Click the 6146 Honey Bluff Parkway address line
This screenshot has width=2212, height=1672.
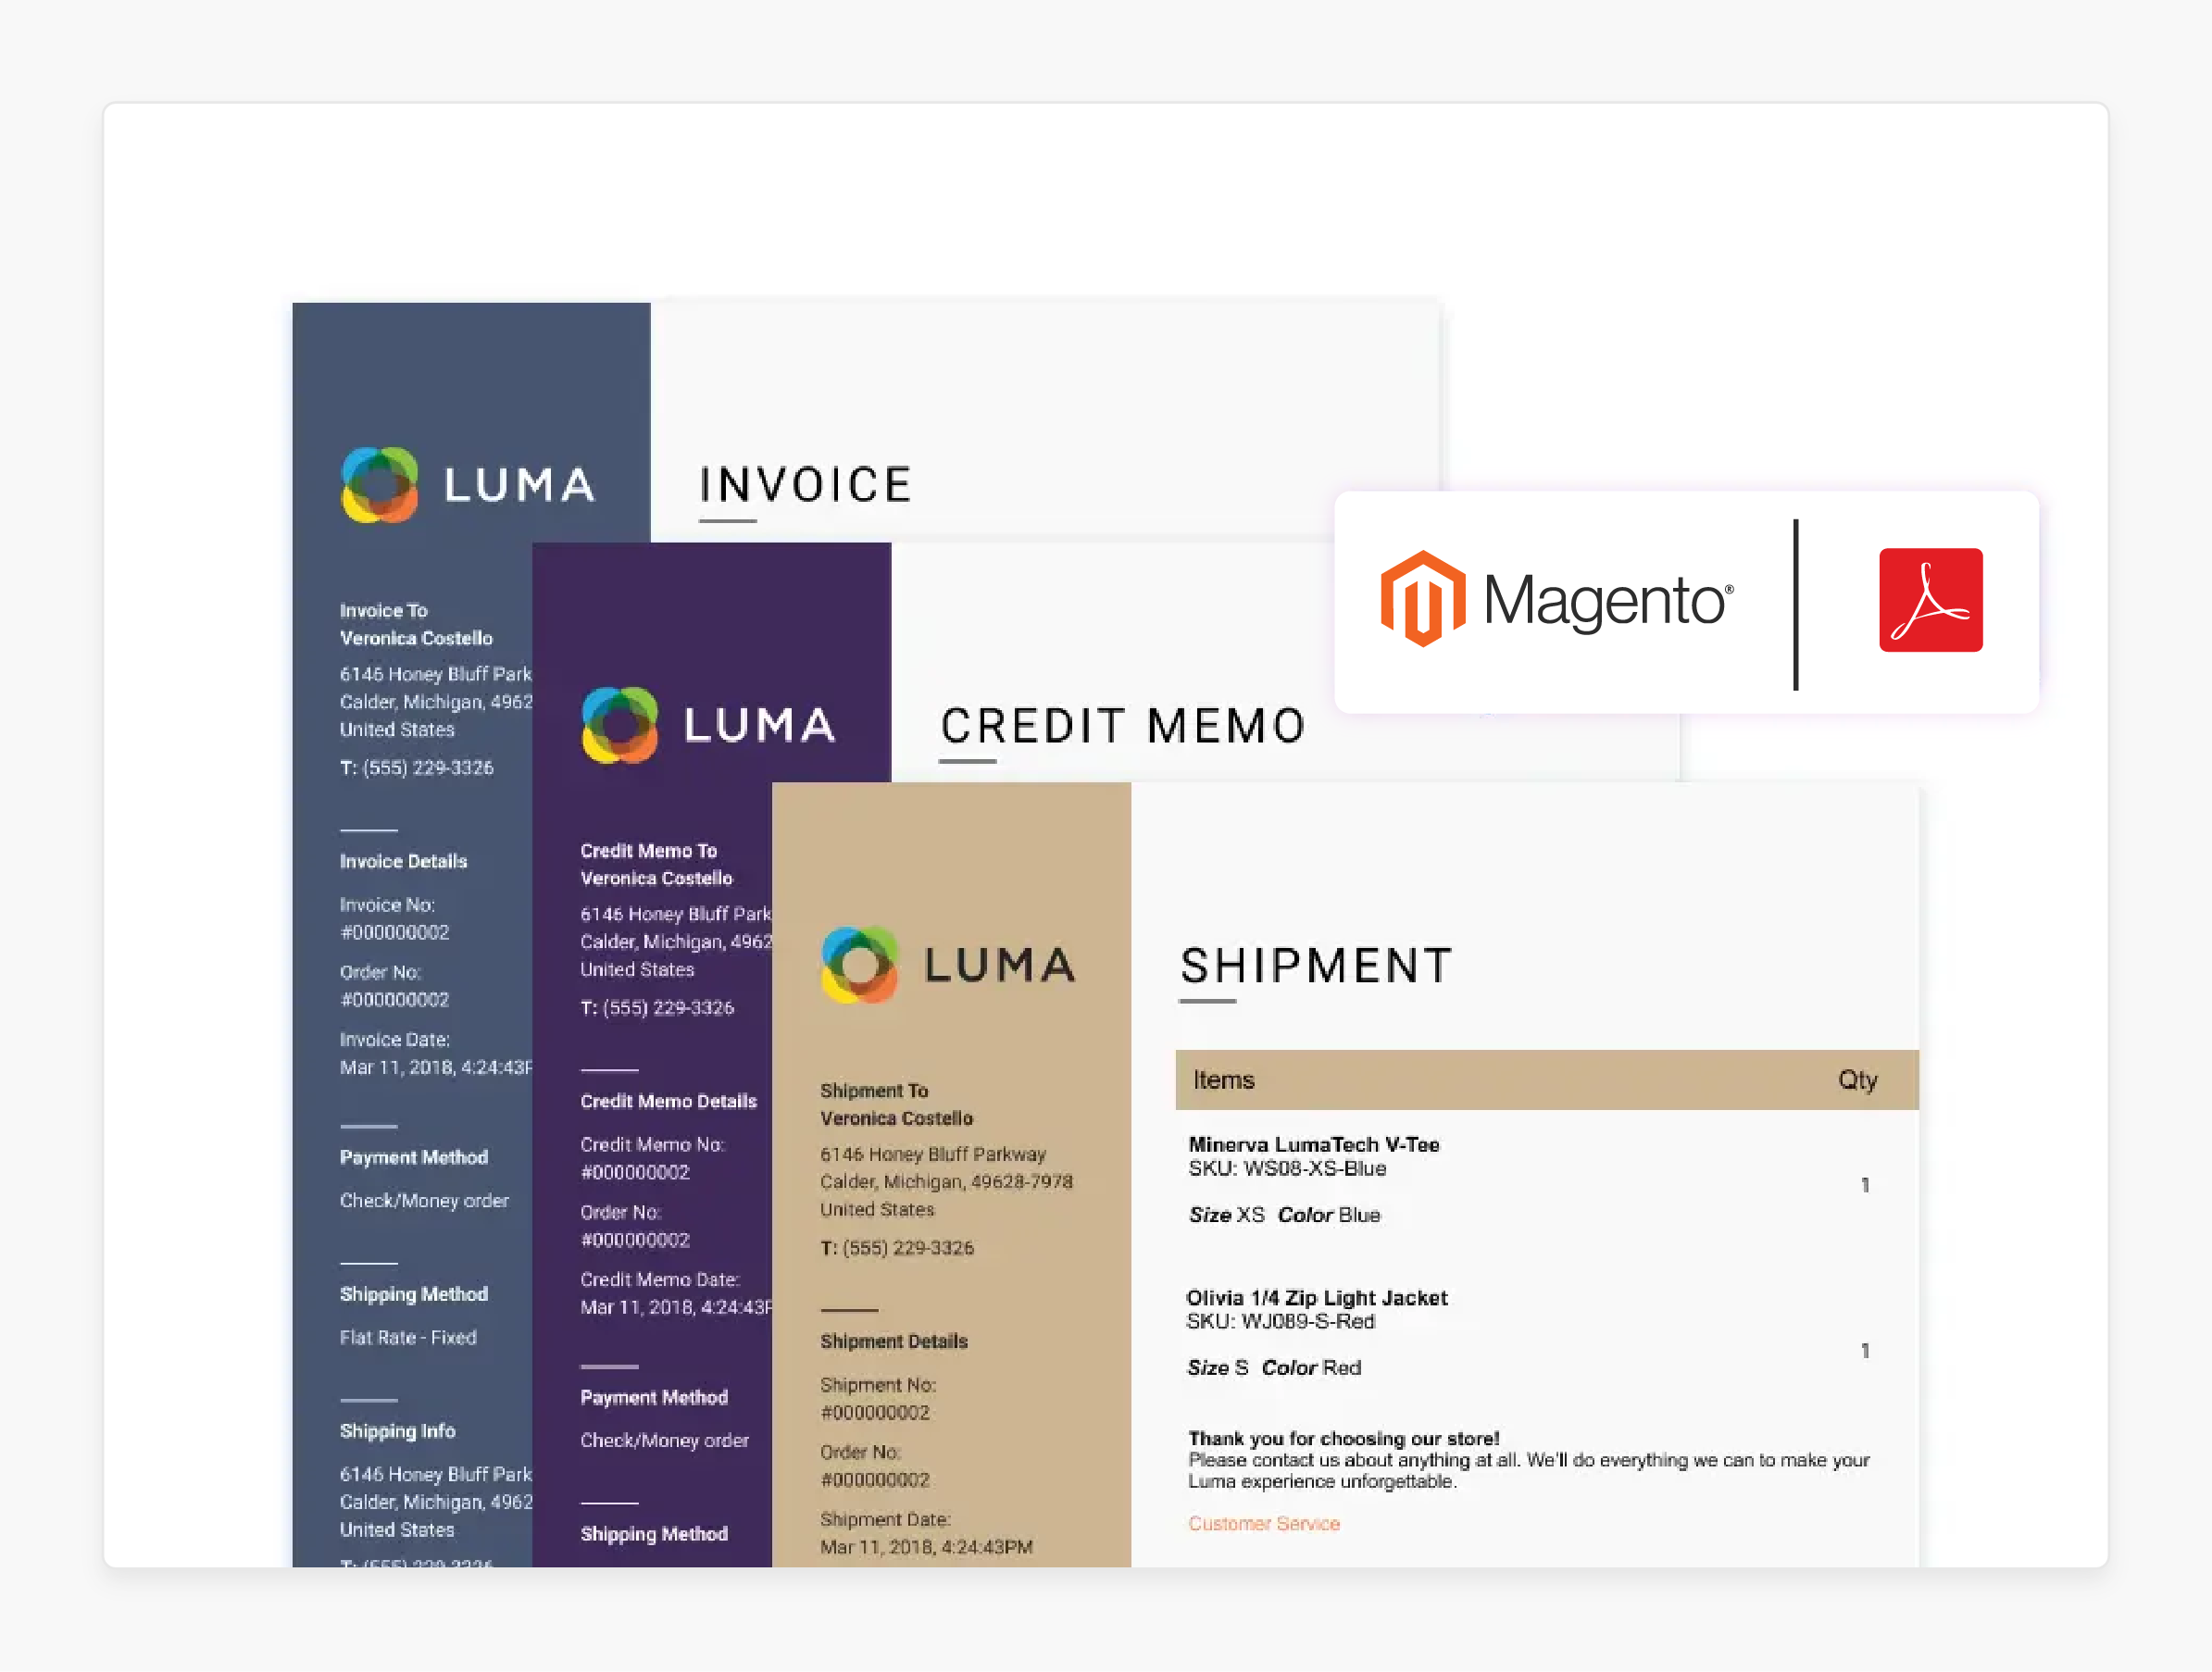pyautogui.click(x=933, y=1154)
